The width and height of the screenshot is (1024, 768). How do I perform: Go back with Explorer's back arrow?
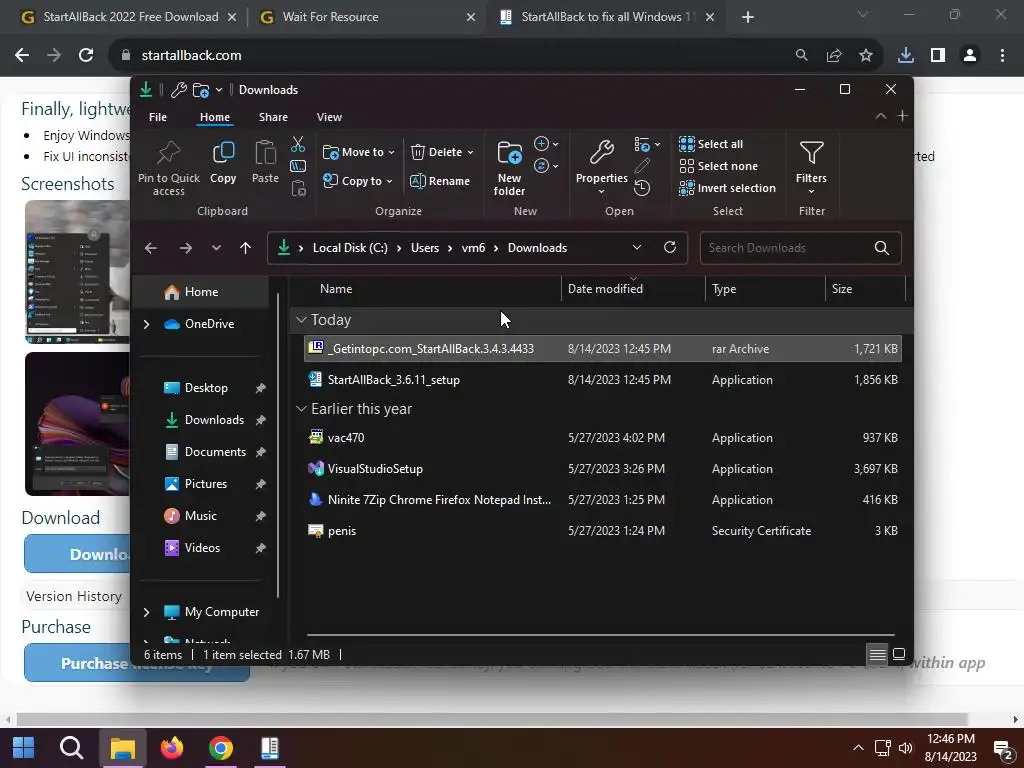click(x=151, y=248)
